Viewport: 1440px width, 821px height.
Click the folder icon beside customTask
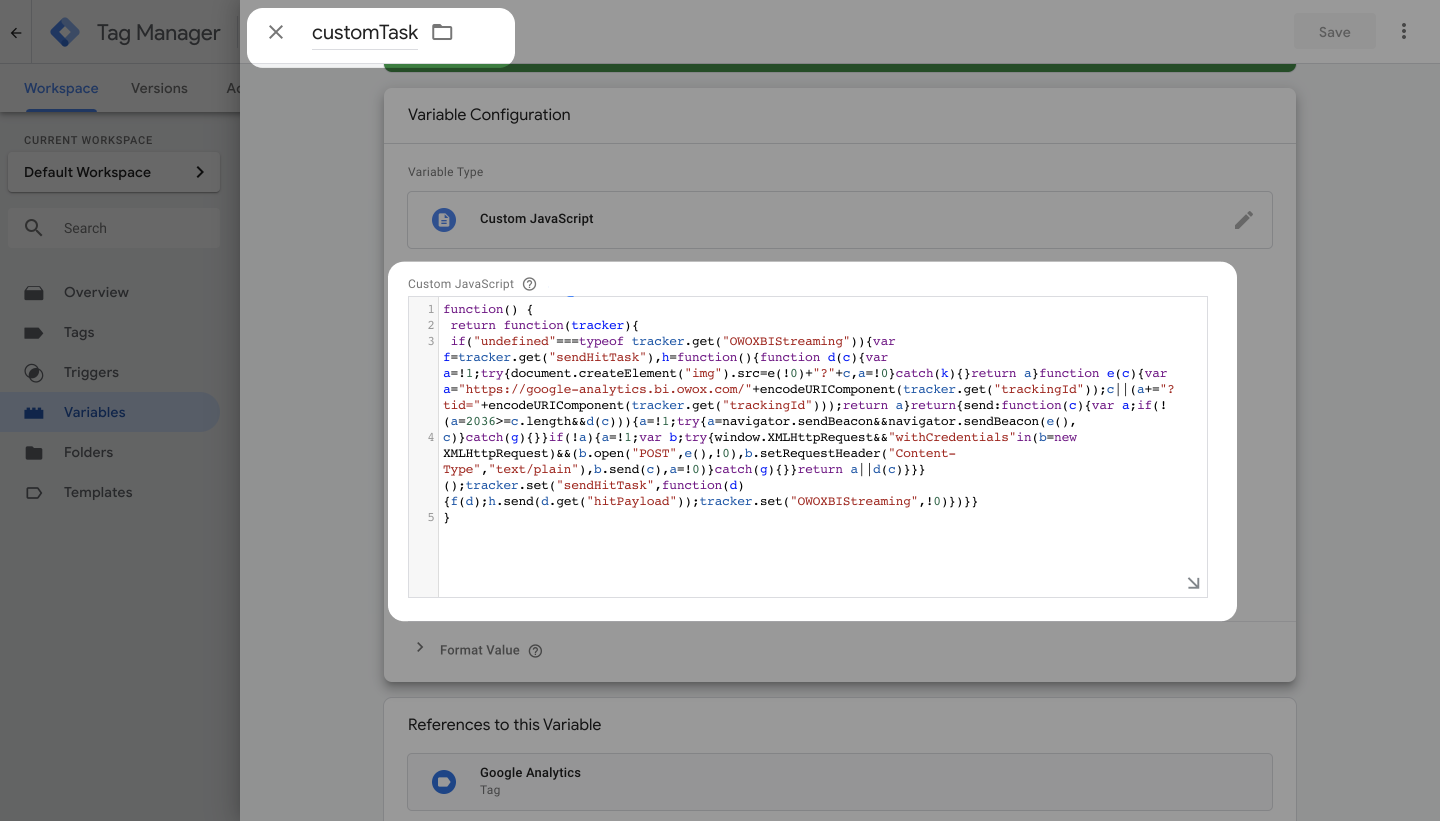[442, 32]
